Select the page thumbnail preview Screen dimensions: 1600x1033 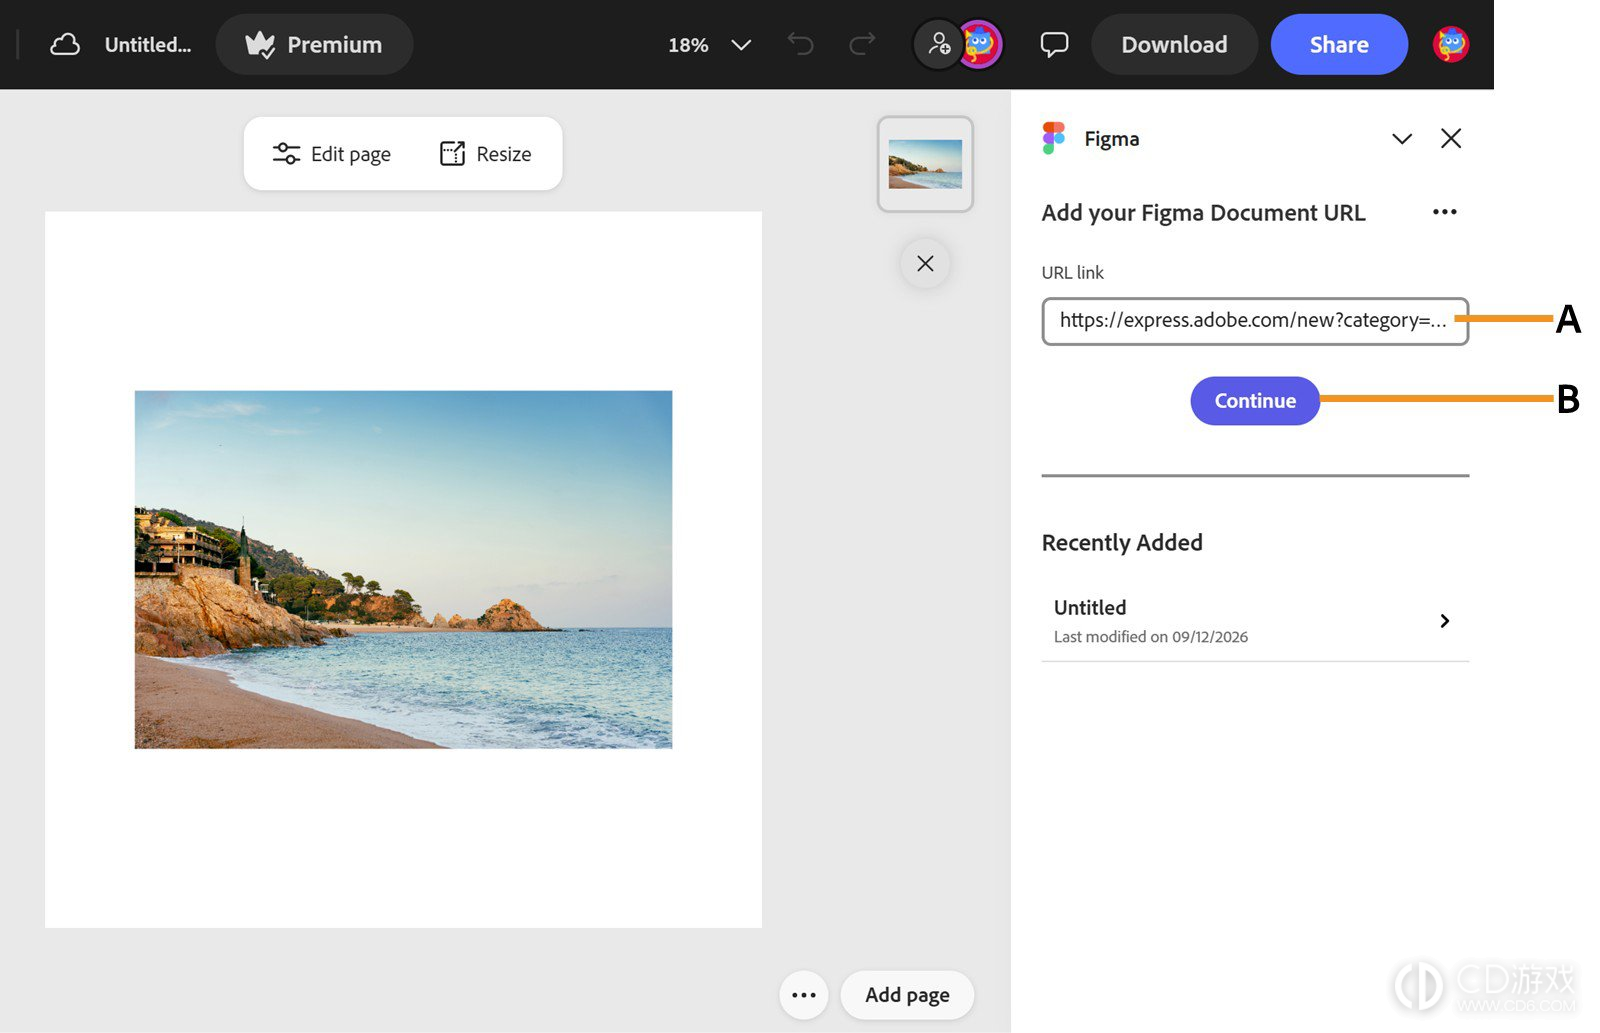925,164
